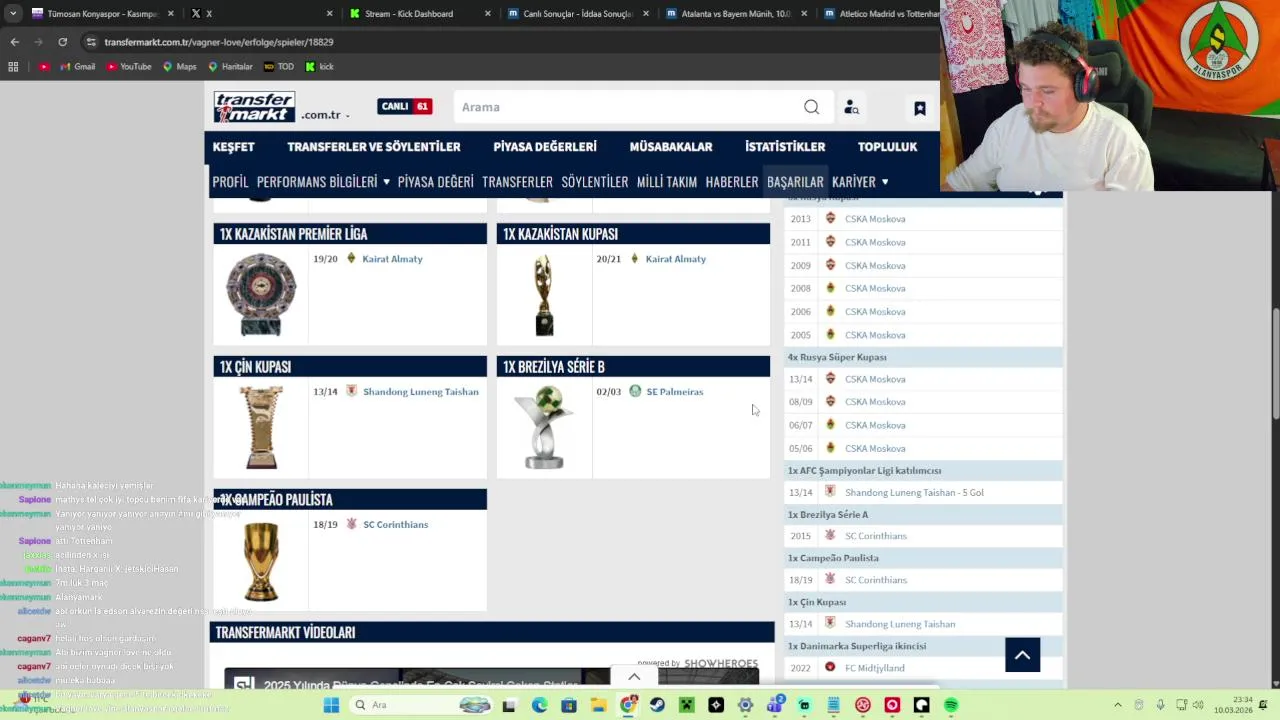Click the CANLI 61 live button
This screenshot has height=720, width=1280.
click(x=404, y=107)
